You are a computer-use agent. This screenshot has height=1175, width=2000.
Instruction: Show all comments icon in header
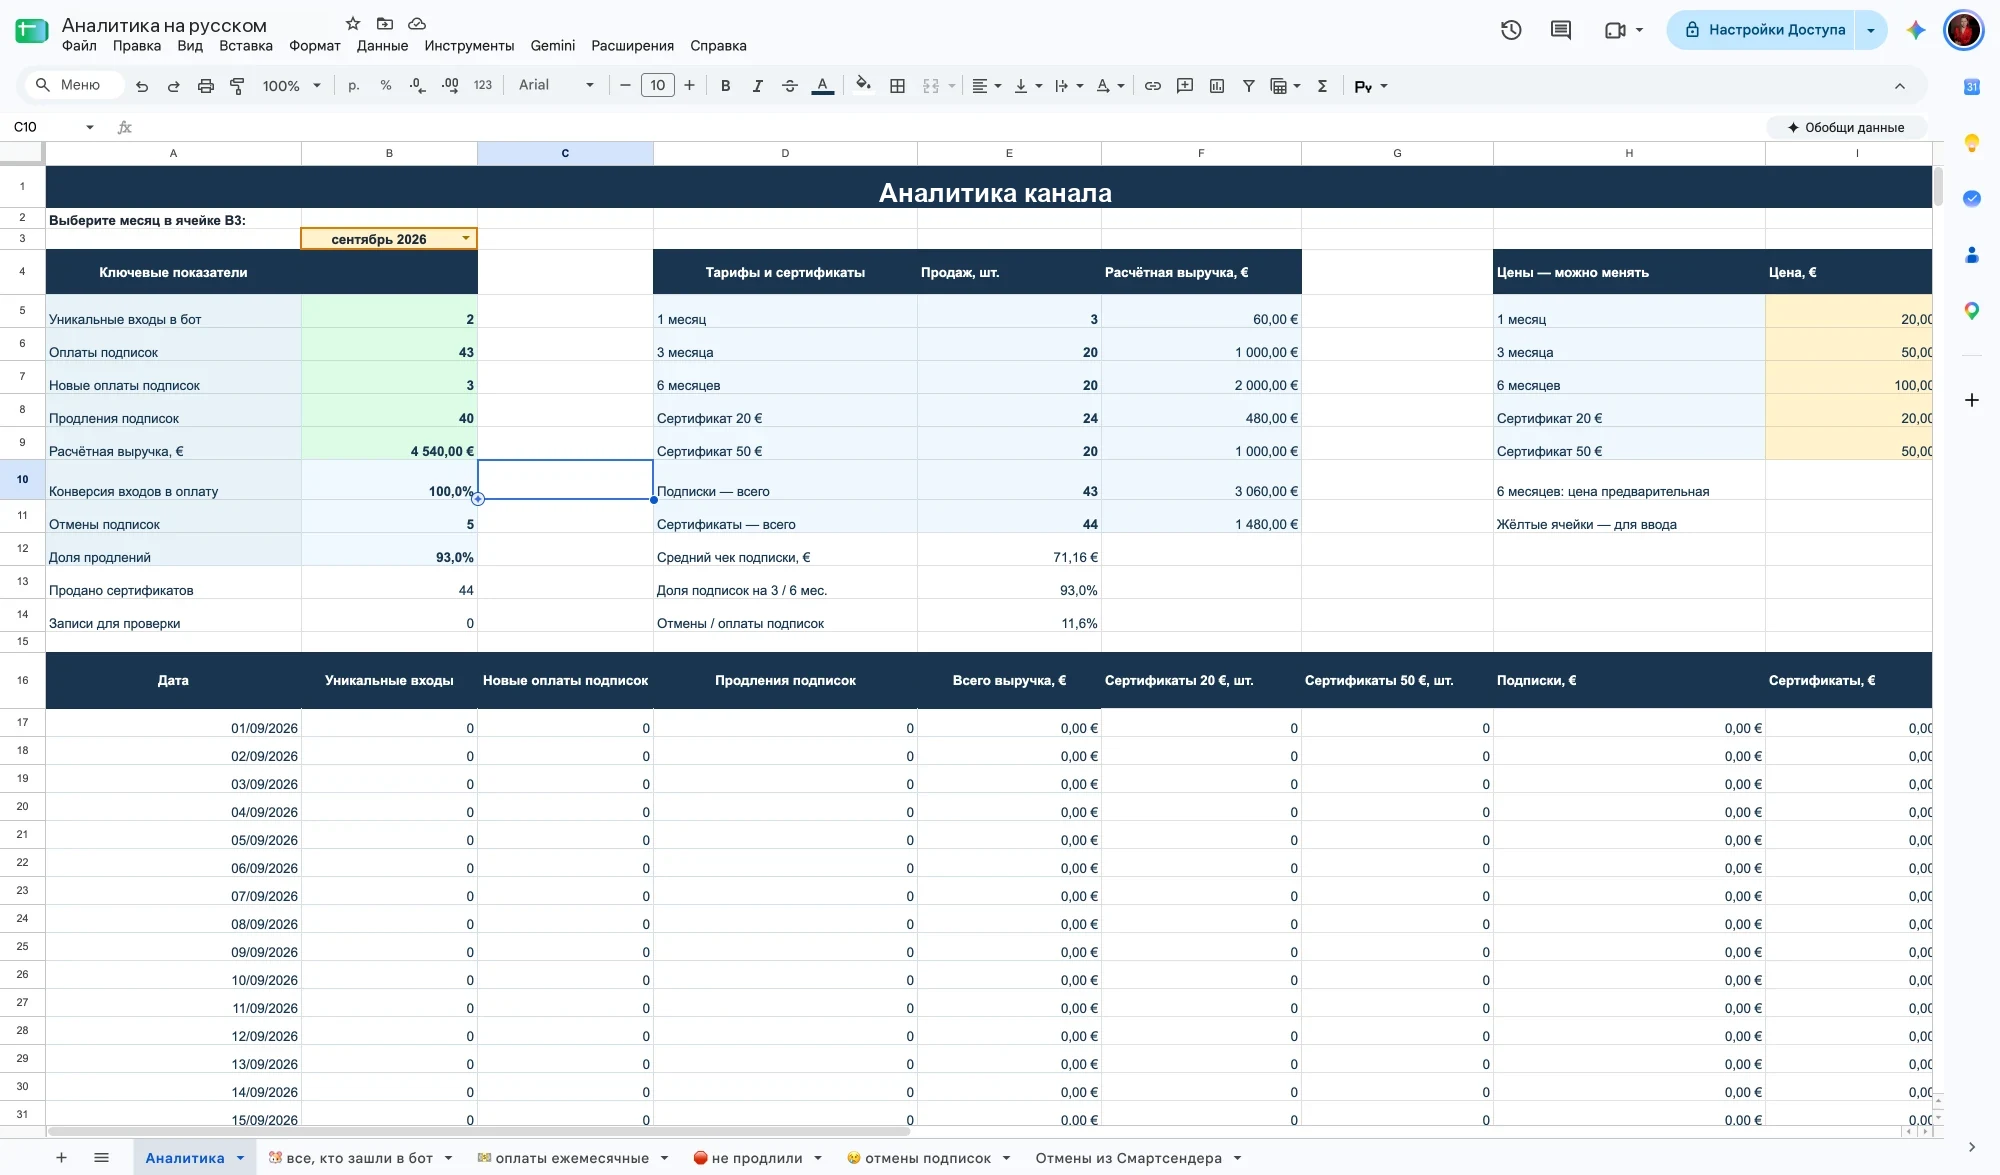pos(1561,30)
